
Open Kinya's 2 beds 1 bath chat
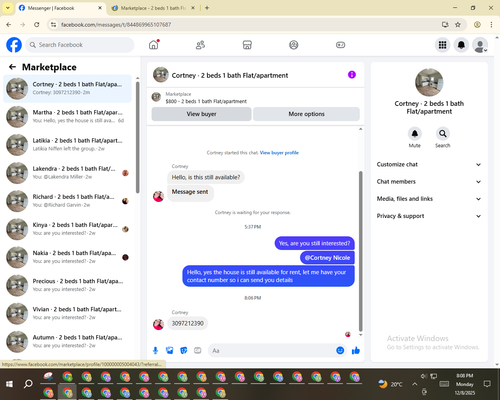[67, 229]
